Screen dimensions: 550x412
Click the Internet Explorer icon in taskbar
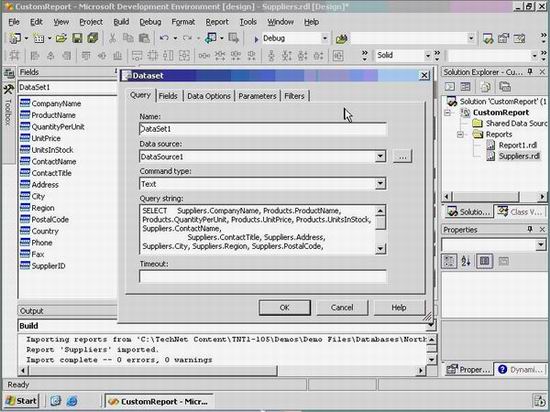(72, 401)
